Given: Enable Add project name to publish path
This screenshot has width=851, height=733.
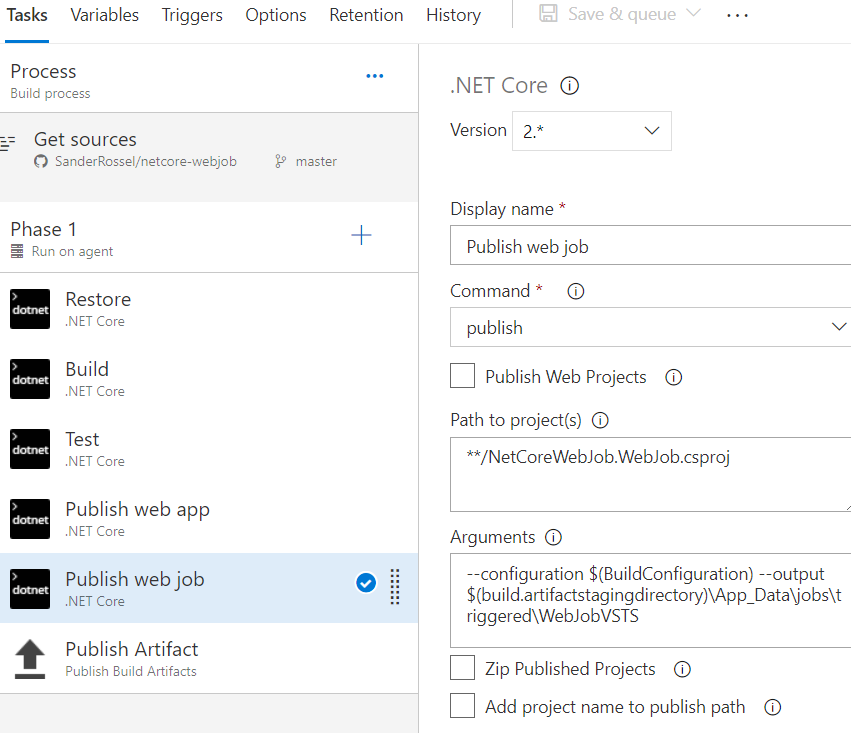Looking at the screenshot, I should pos(462,706).
